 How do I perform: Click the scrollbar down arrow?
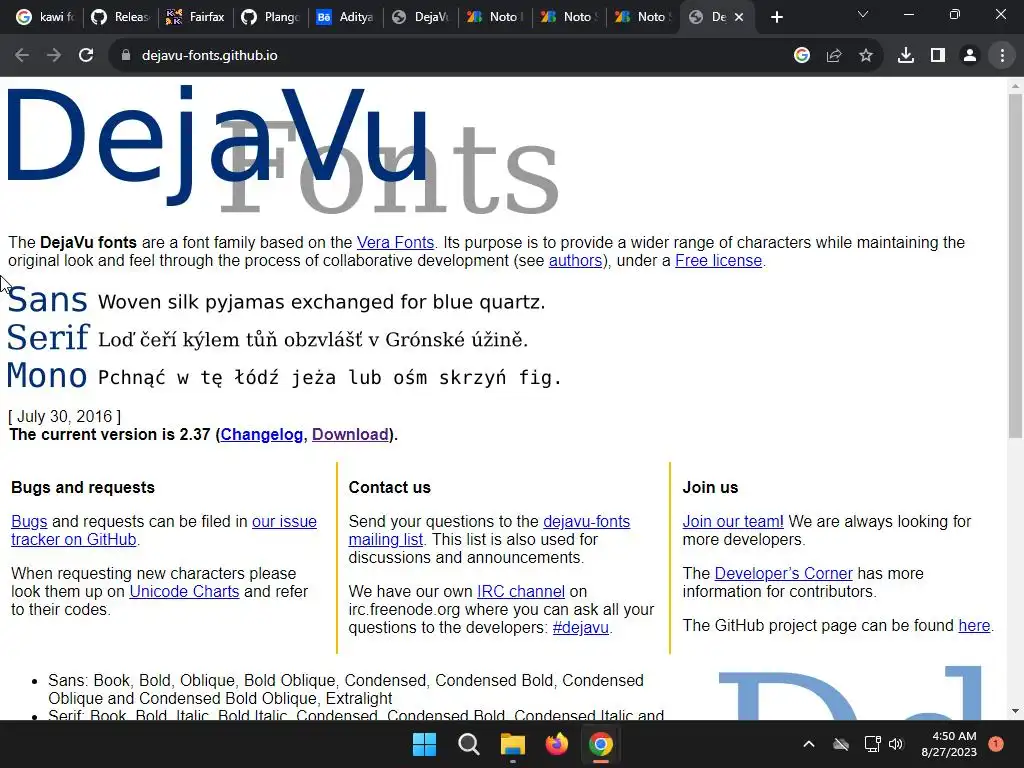[x=1015, y=711]
